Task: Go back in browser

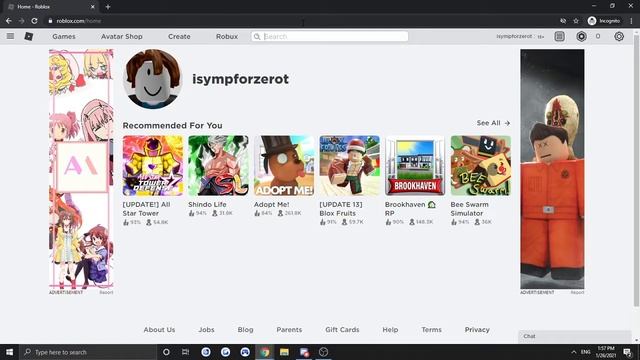Action: coord(9,21)
